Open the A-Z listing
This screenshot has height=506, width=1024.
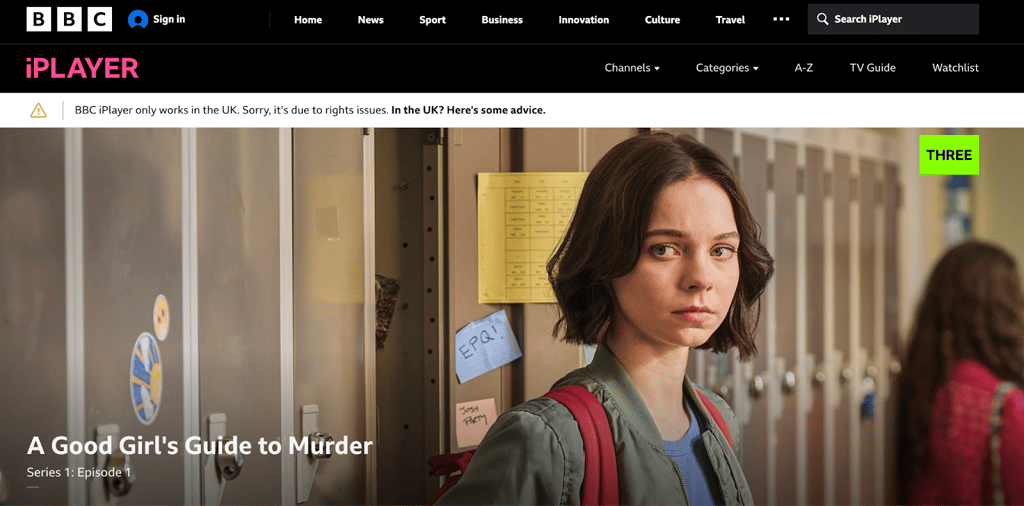(x=803, y=68)
